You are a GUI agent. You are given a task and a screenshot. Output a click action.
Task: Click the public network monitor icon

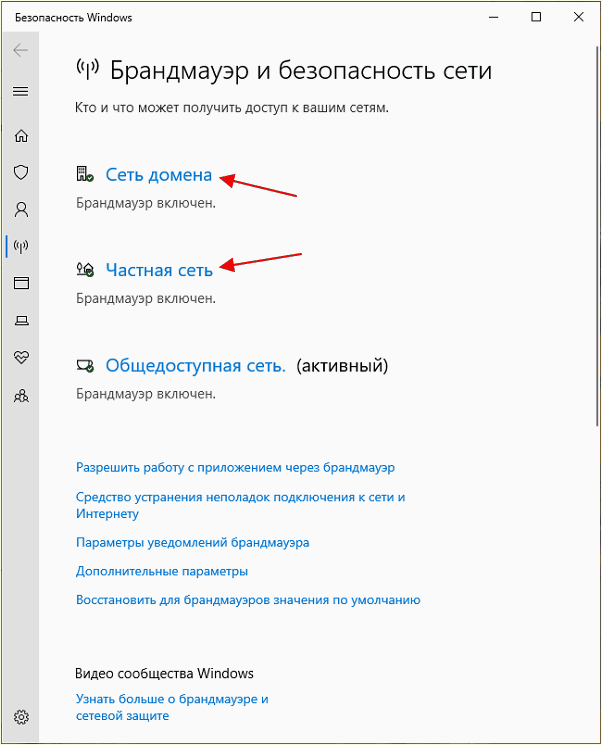pyautogui.click(x=85, y=366)
